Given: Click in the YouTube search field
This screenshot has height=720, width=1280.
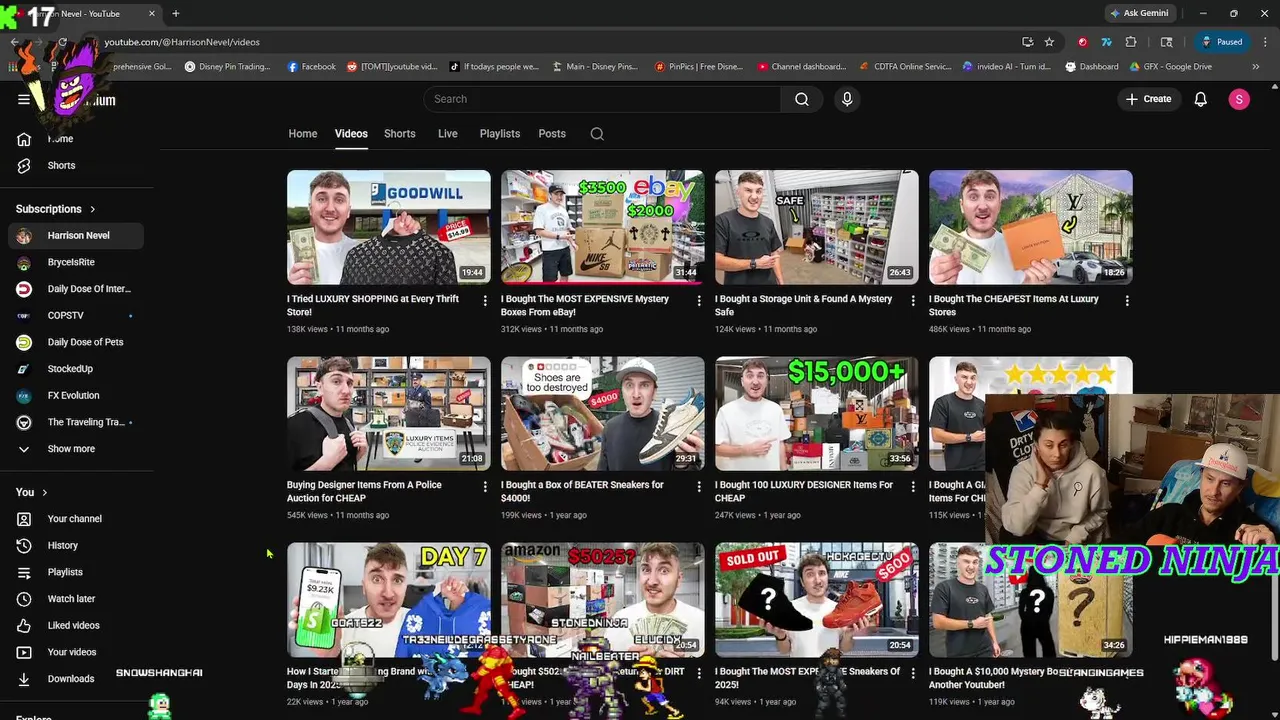Looking at the screenshot, I should pyautogui.click(x=602, y=99).
